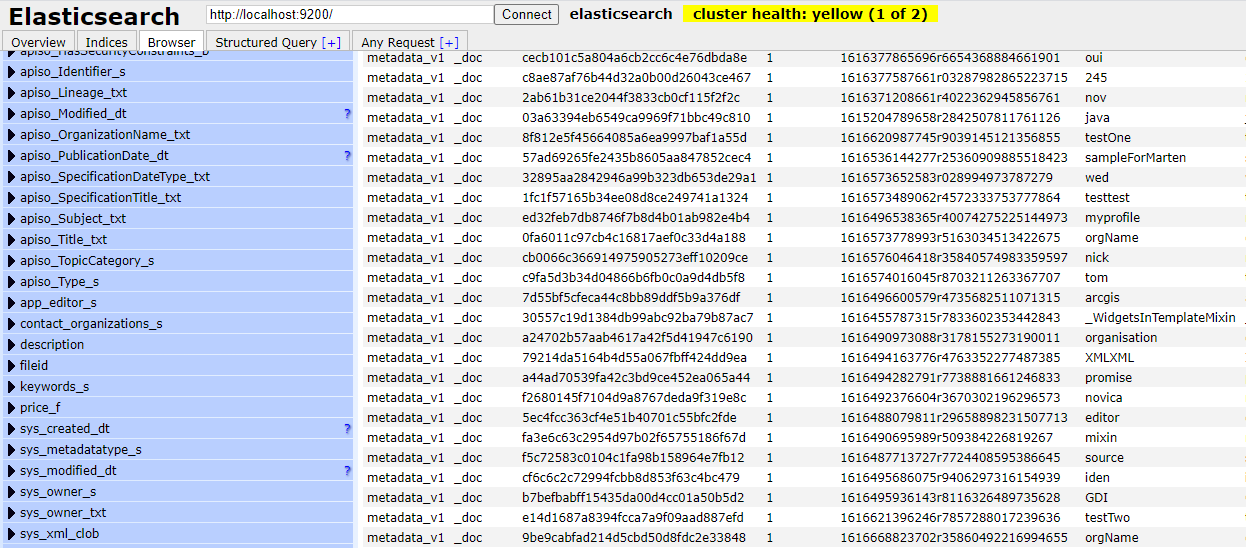Click document id 2ab61b31ce2044f3833cb0cf115f2f2c
Viewport: 1246px width, 548px height.
631,98
